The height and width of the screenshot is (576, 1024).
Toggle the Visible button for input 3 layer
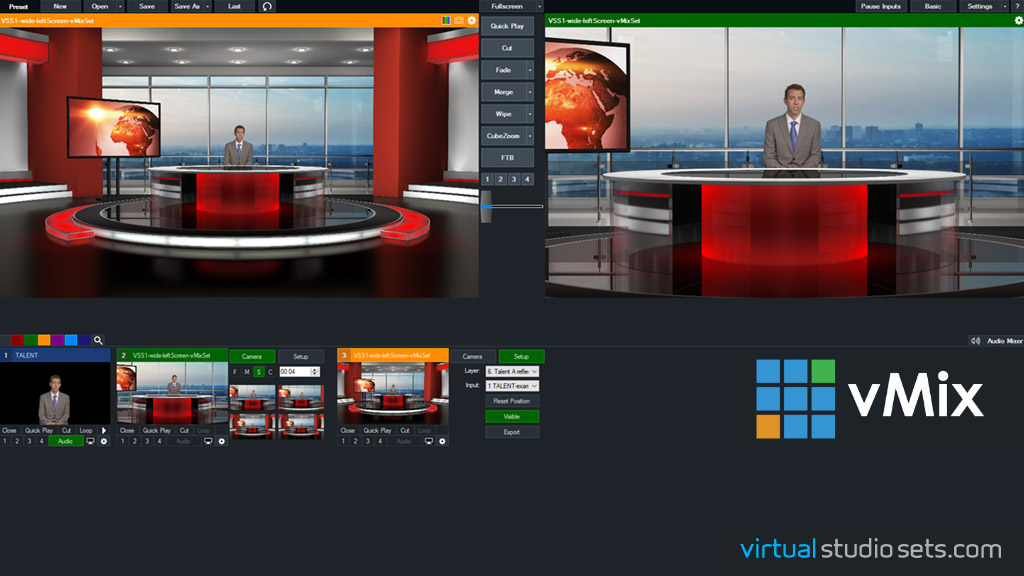(x=512, y=417)
